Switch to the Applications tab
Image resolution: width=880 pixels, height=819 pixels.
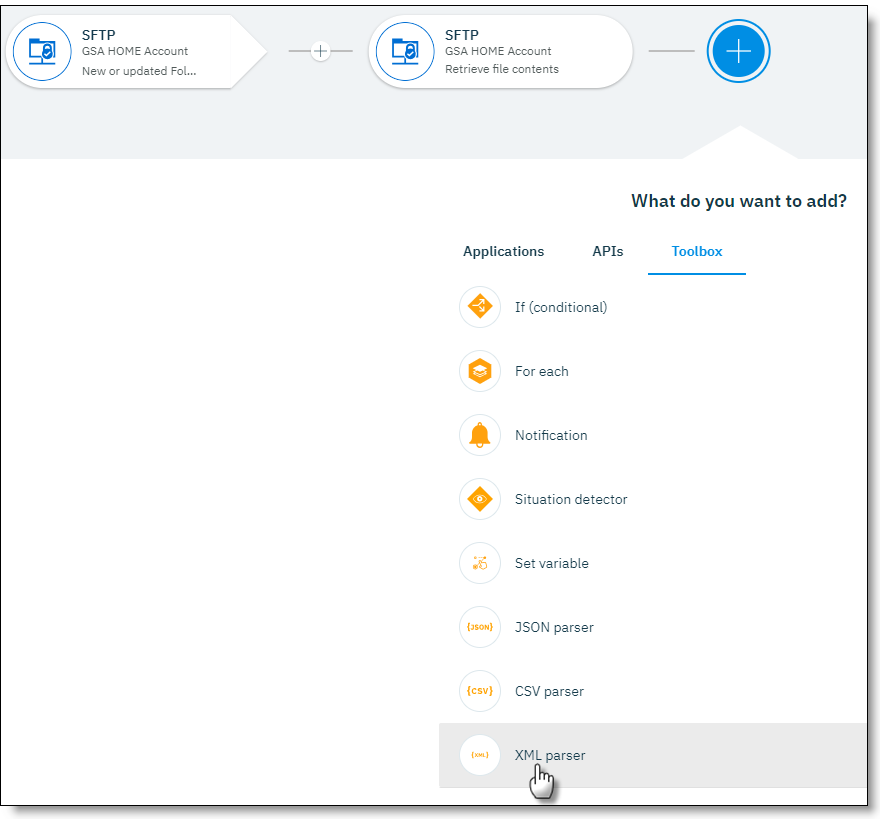click(503, 252)
